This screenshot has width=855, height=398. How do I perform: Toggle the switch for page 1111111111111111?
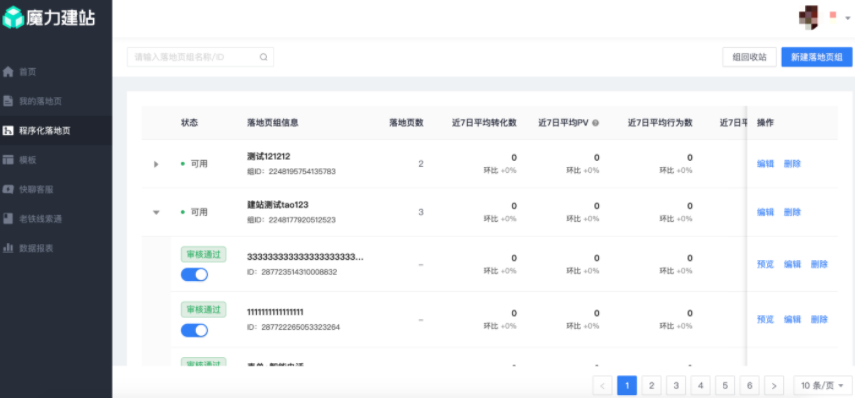point(194,330)
